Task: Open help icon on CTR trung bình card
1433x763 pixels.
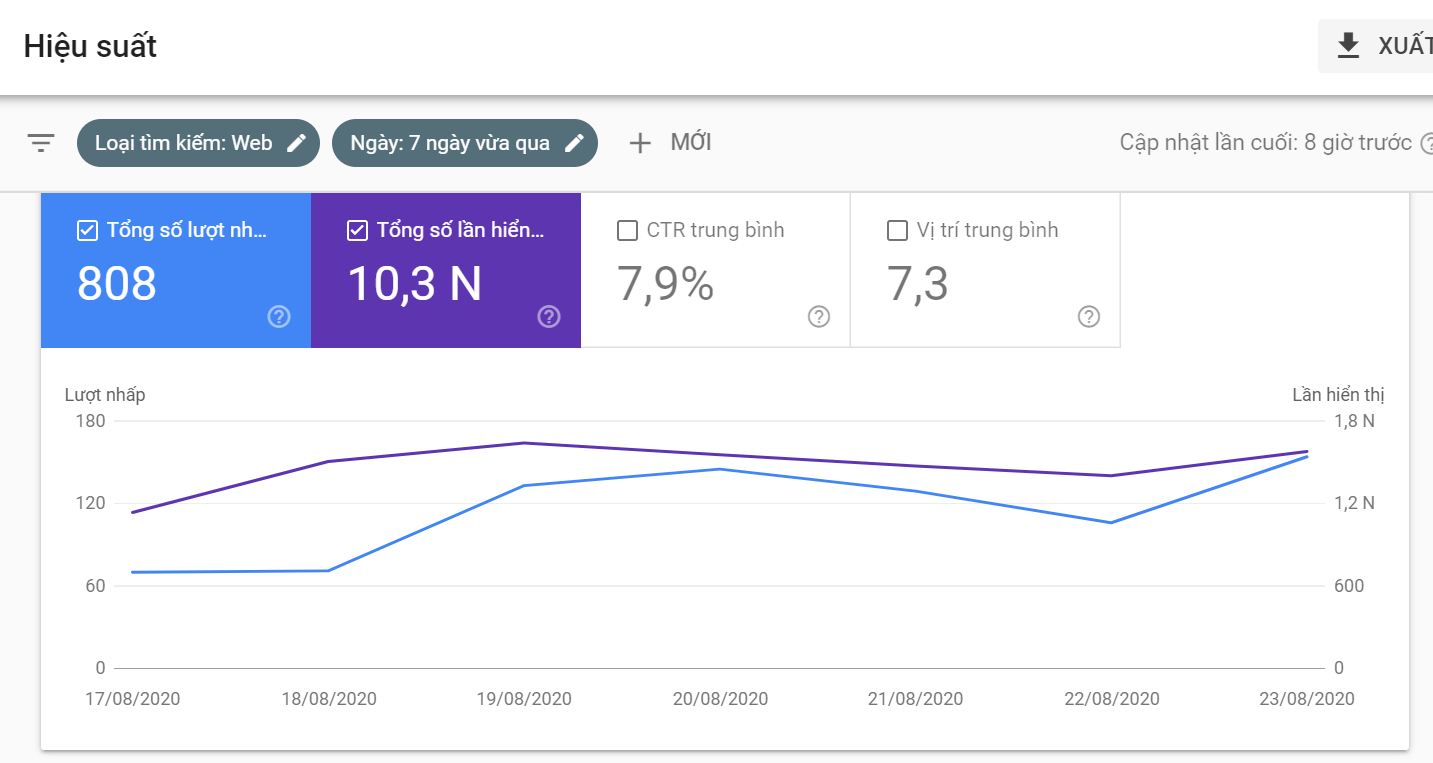Action: pos(819,317)
